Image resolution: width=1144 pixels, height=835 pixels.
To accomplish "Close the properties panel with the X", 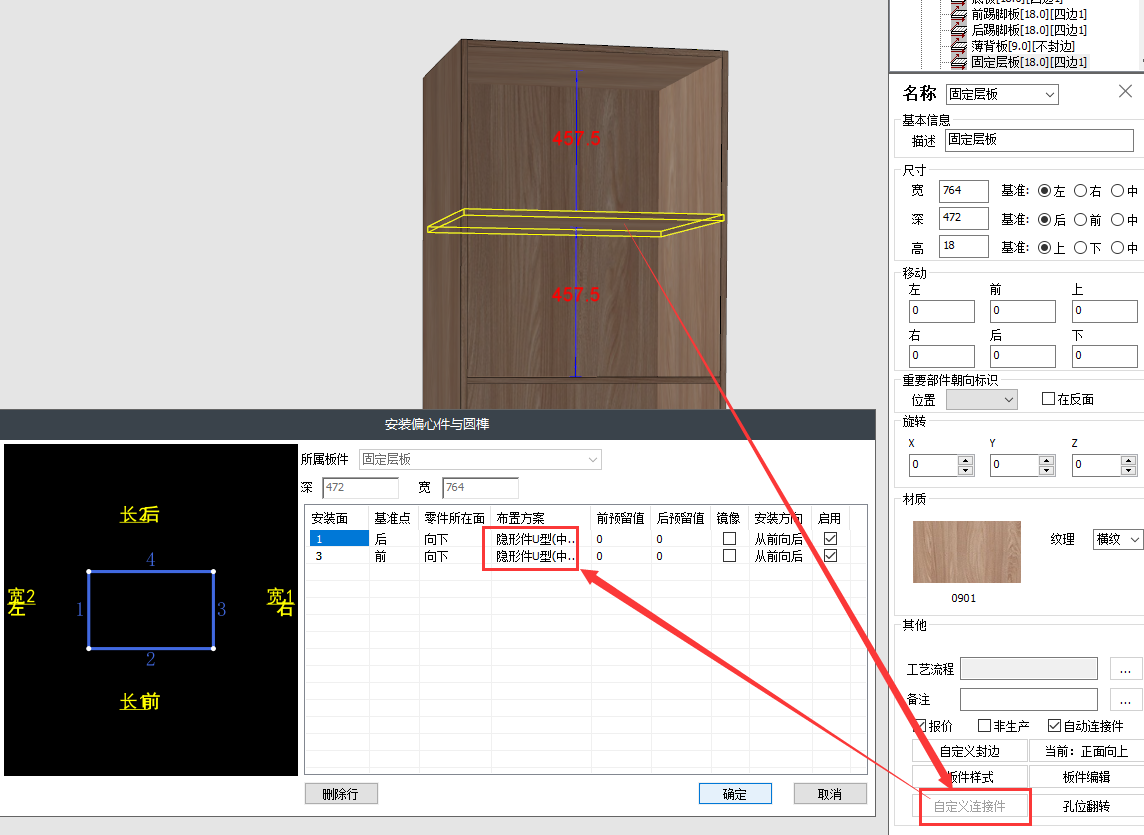I will click(1125, 91).
